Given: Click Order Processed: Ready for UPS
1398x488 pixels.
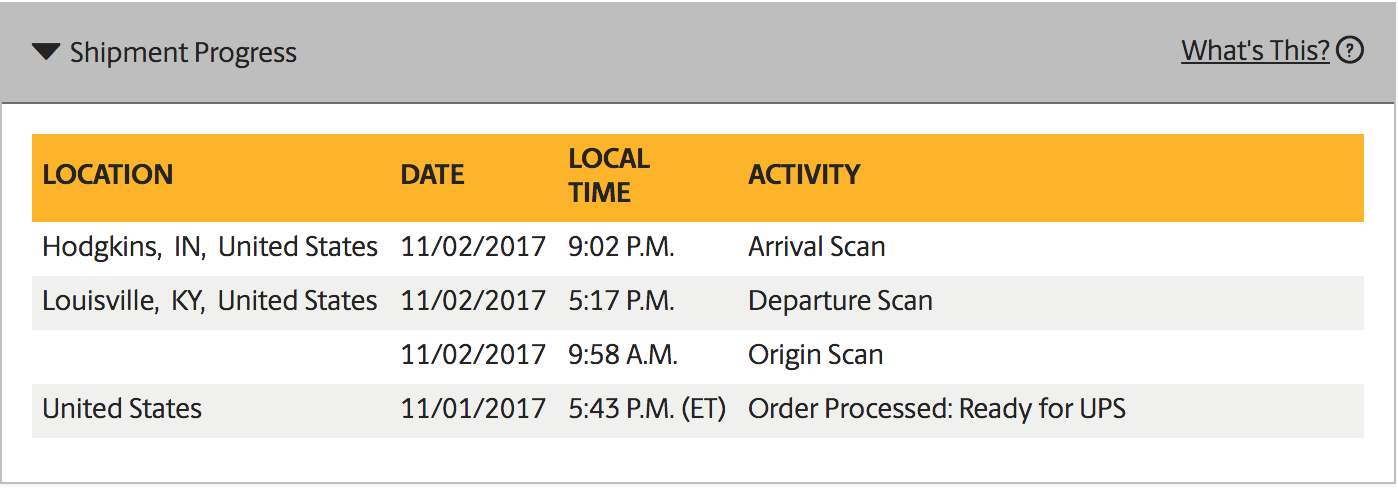Looking at the screenshot, I should click(937, 409).
